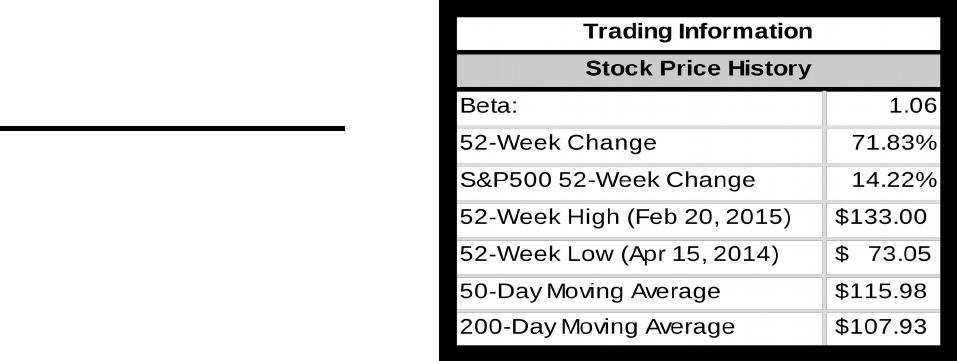Select the Stock Price History header
Screen dimensions: 957x361
(698, 70)
